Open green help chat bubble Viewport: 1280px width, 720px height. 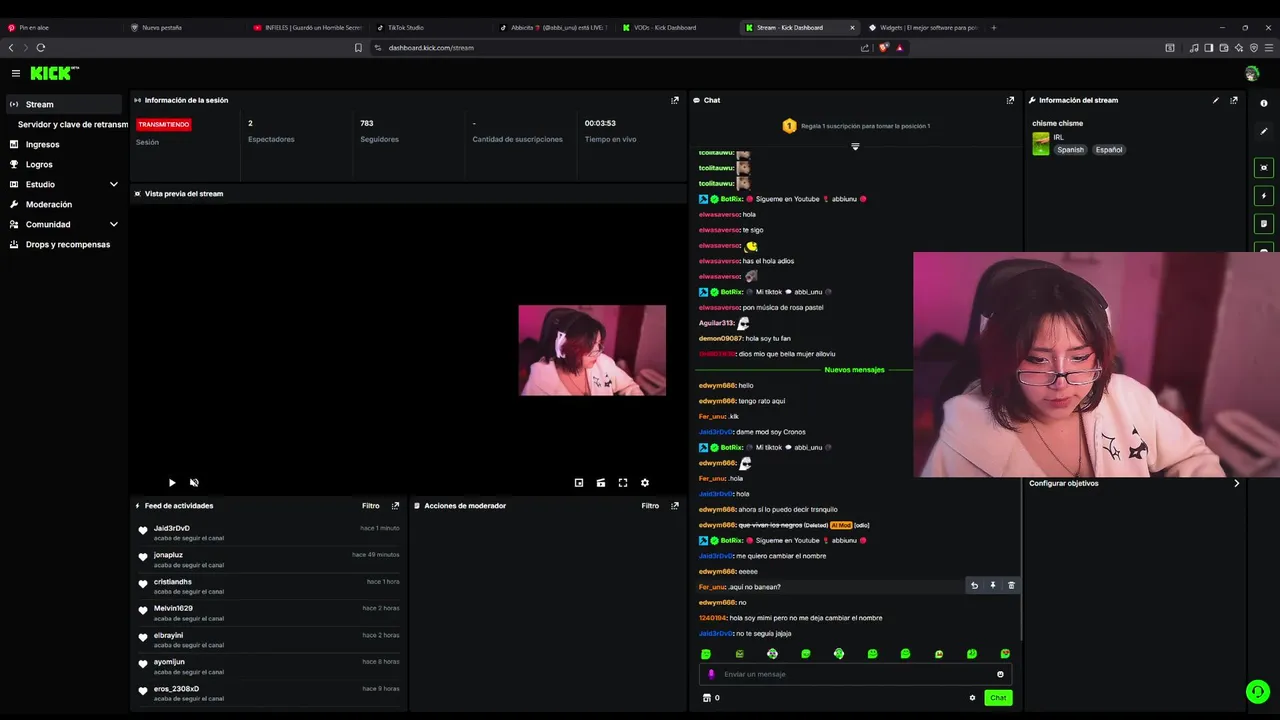[1257, 691]
